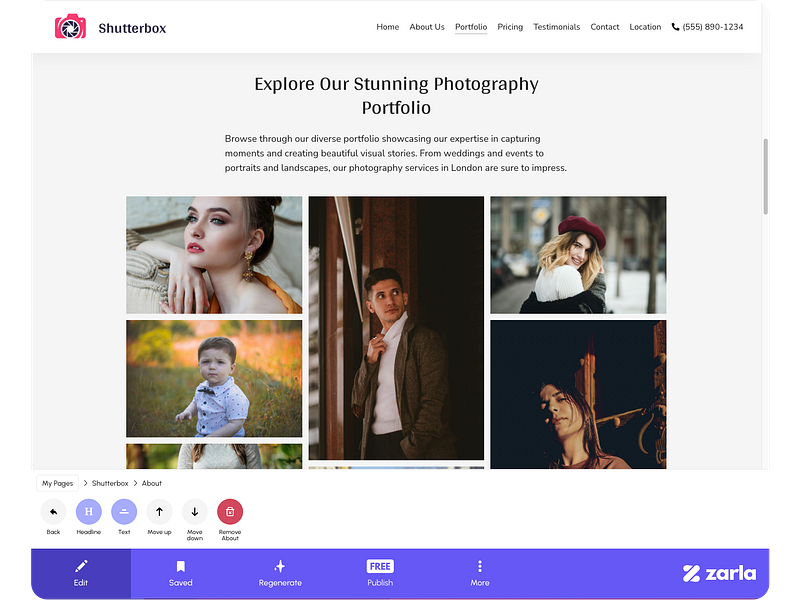Click the Saved bookmark icon
The height and width of the screenshot is (600, 800).
click(180, 567)
